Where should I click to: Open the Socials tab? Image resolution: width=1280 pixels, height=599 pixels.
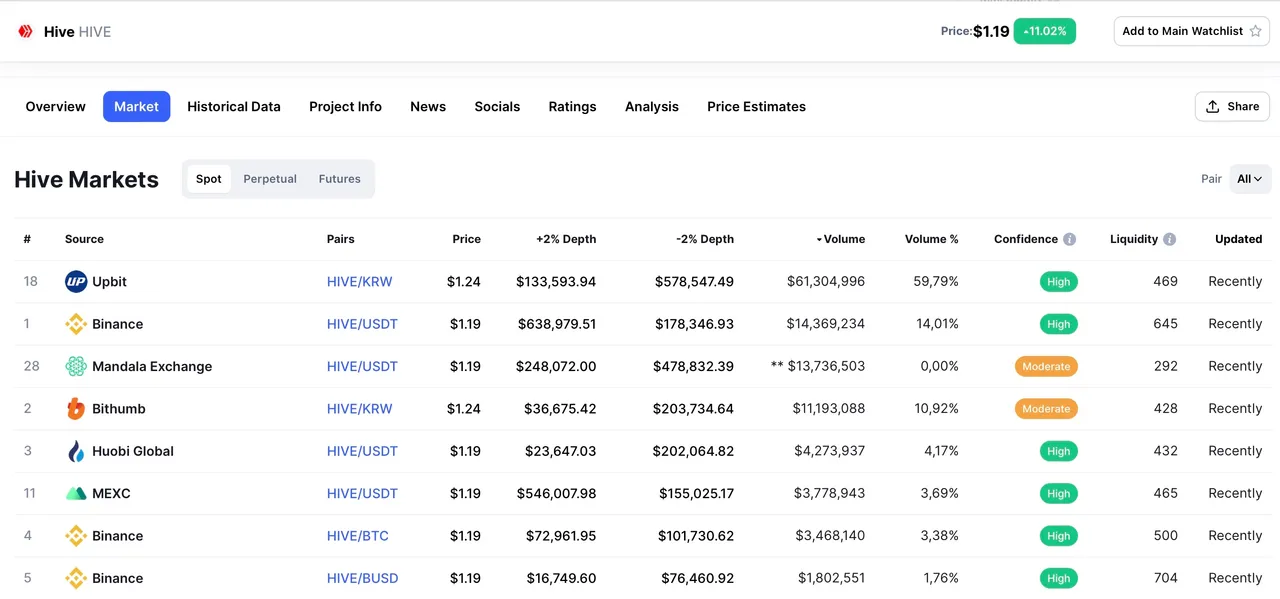pyautogui.click(x=497, y=106)
